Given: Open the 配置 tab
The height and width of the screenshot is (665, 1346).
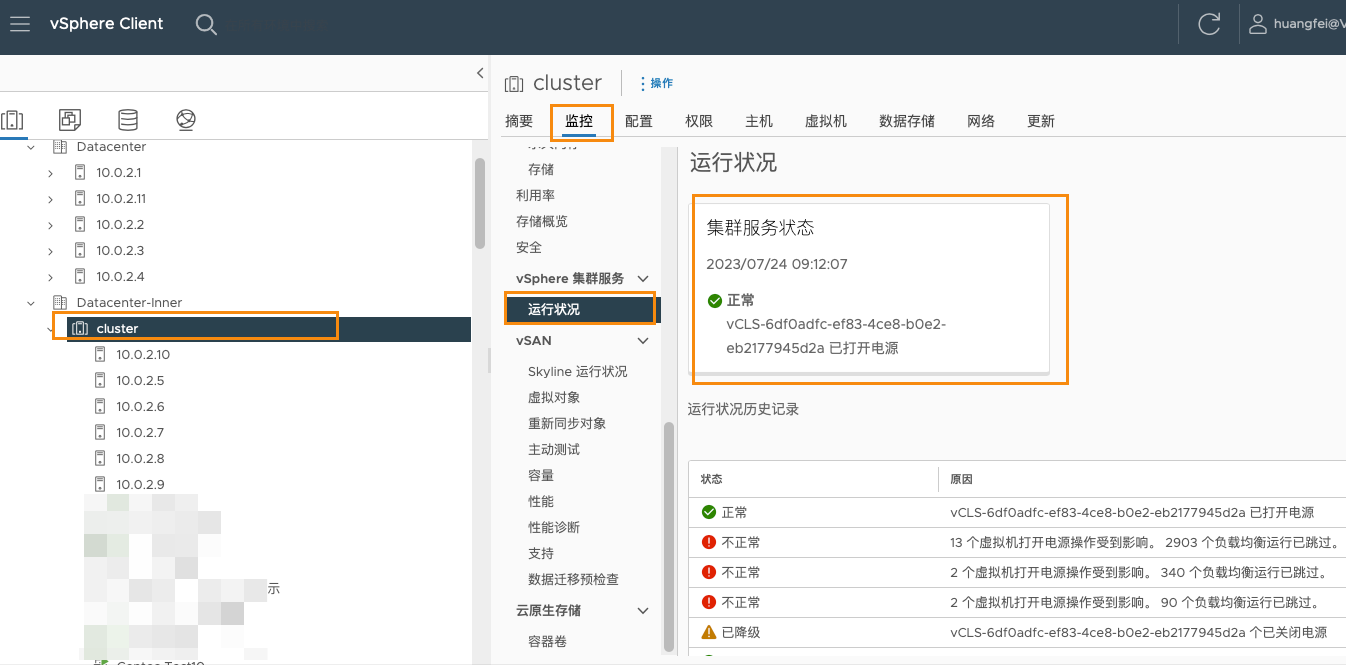Looking at the screenshot, I should point(639,122).
